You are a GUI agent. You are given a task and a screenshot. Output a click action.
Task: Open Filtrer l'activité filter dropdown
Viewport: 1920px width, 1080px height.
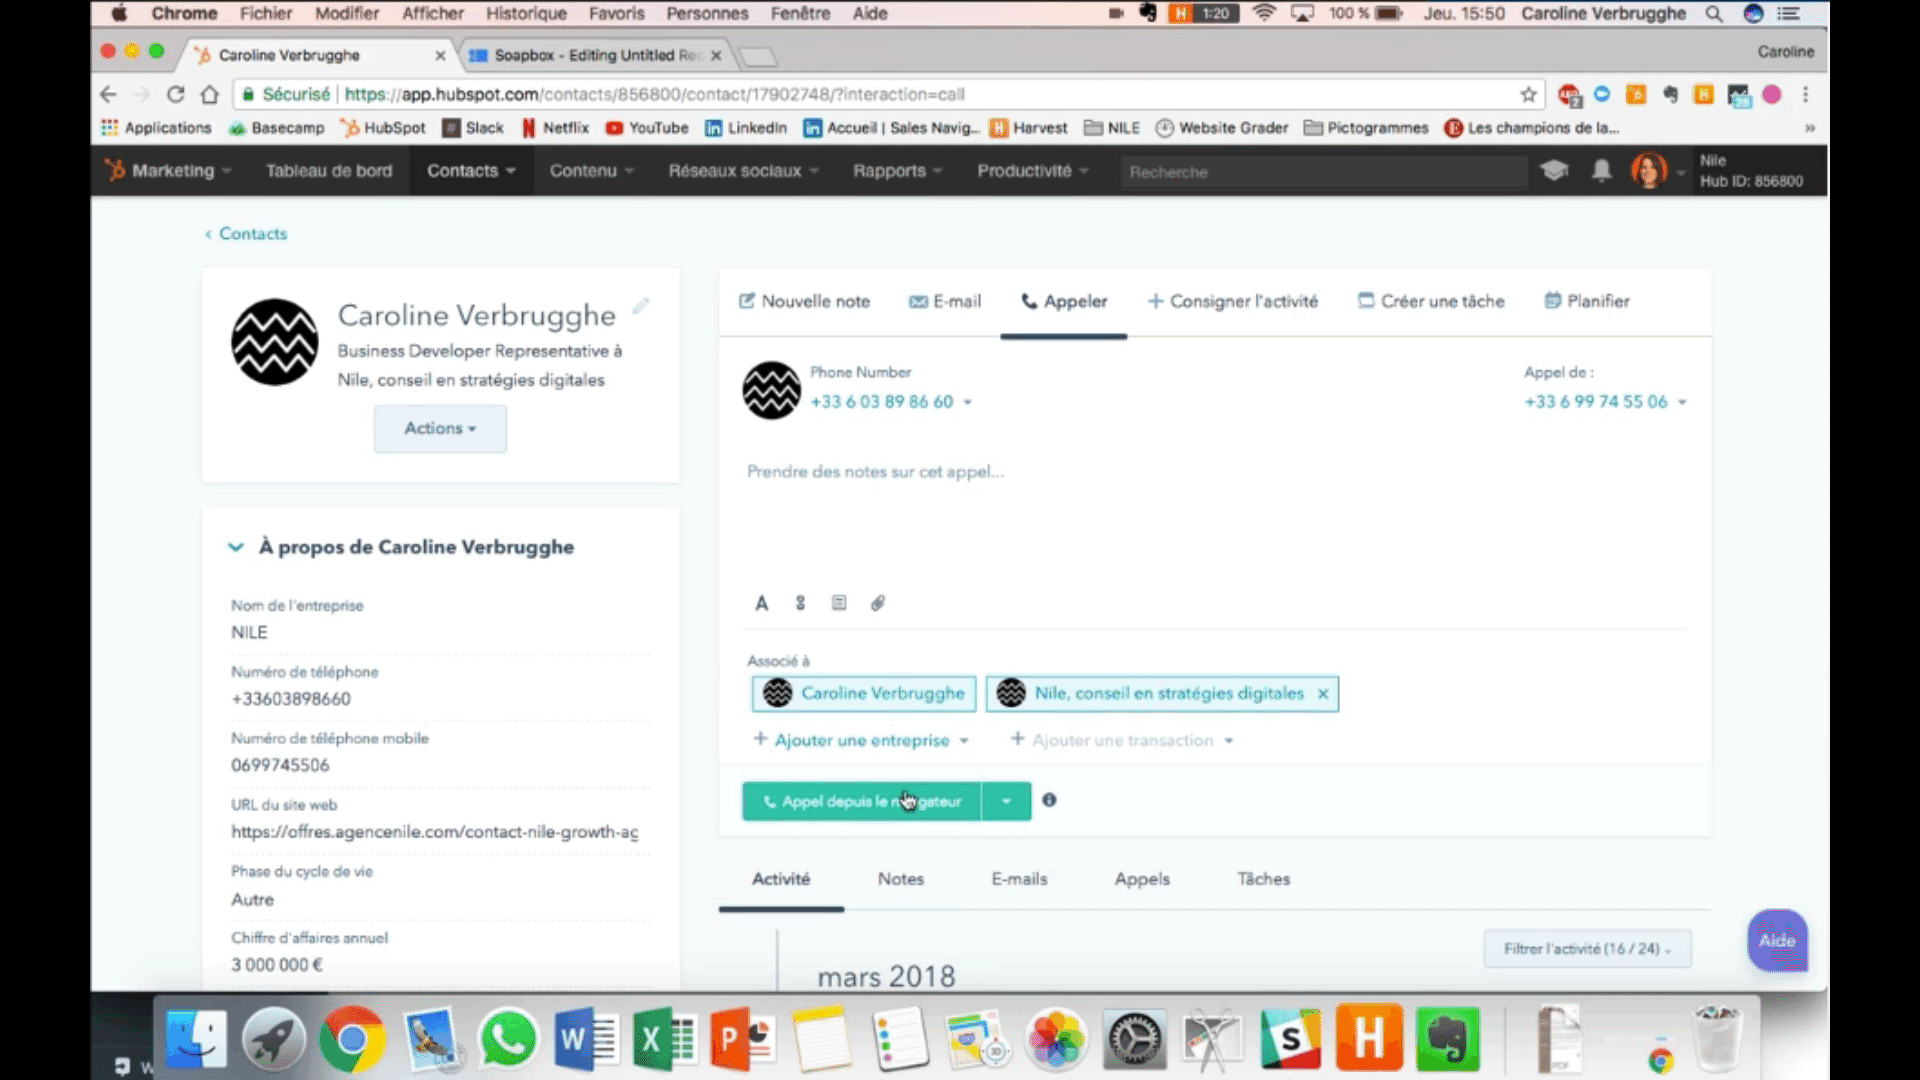[1587, 949]
